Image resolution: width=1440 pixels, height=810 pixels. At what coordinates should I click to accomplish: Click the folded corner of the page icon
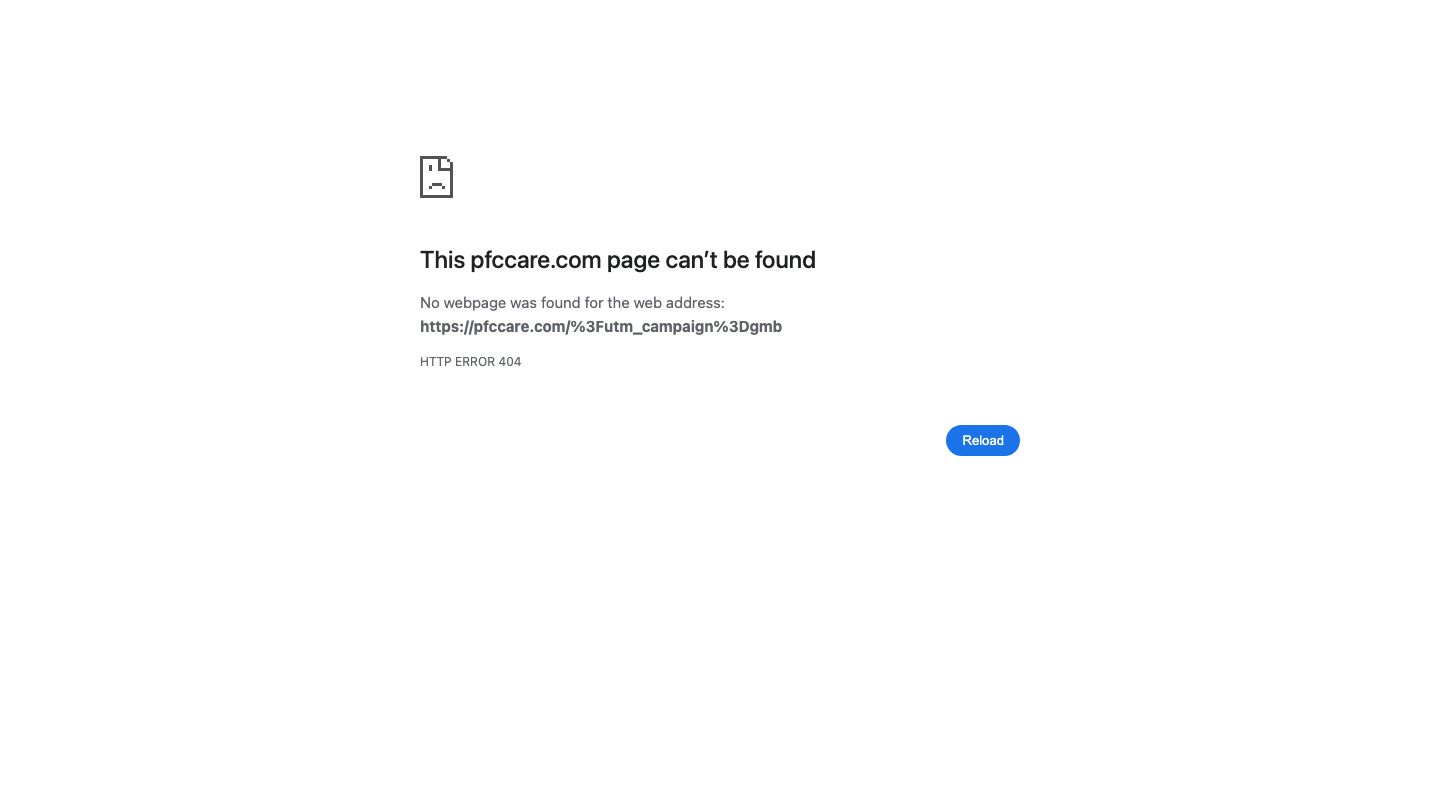pyautogui.click(x=447, y=162)
